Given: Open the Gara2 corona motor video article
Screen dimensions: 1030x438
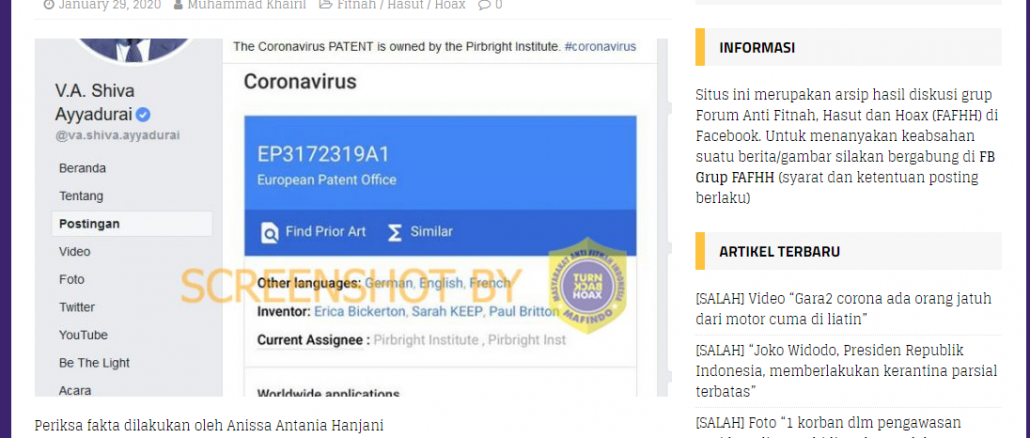Looking at the screenshot, I should click(843, 309).
